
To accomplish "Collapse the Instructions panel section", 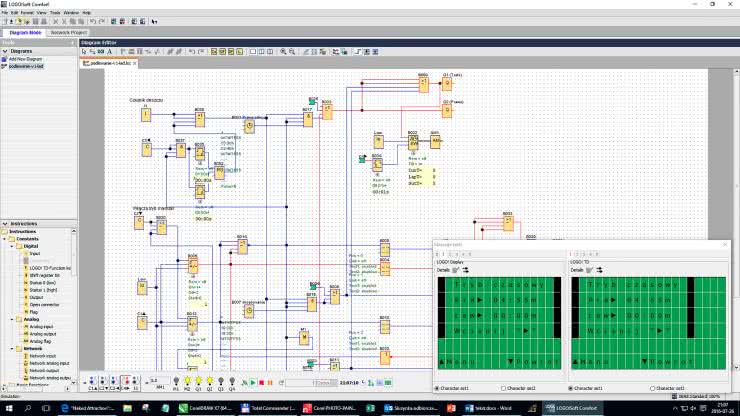I will (4, 224).
